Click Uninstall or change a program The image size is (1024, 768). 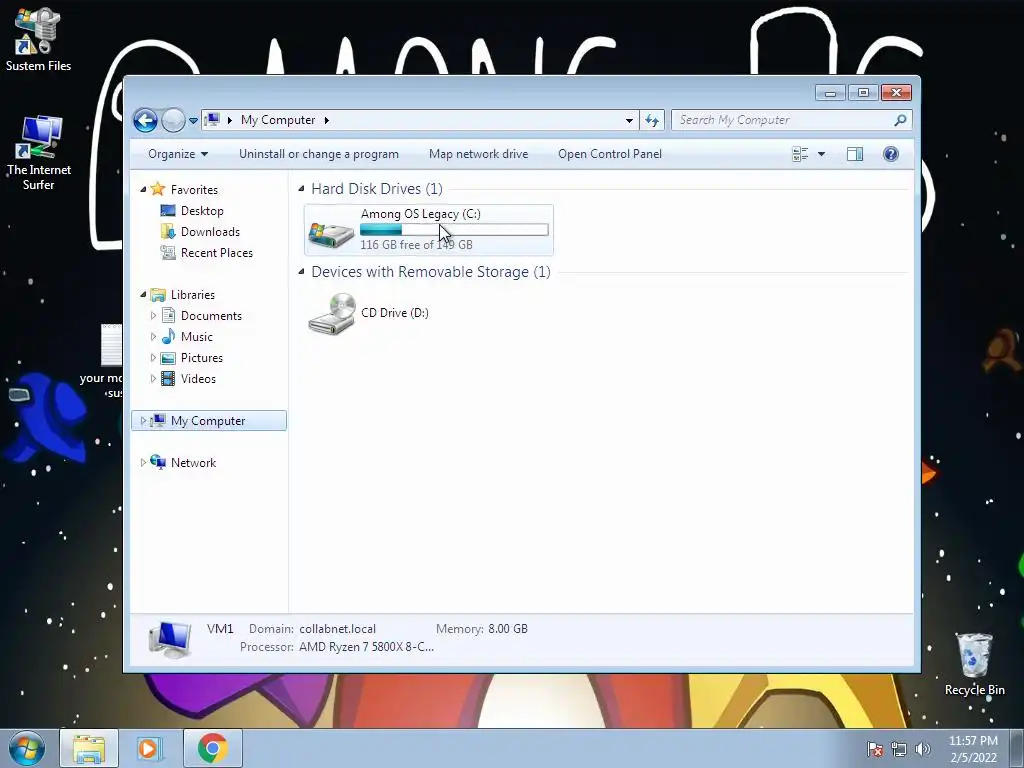point(319,154)
